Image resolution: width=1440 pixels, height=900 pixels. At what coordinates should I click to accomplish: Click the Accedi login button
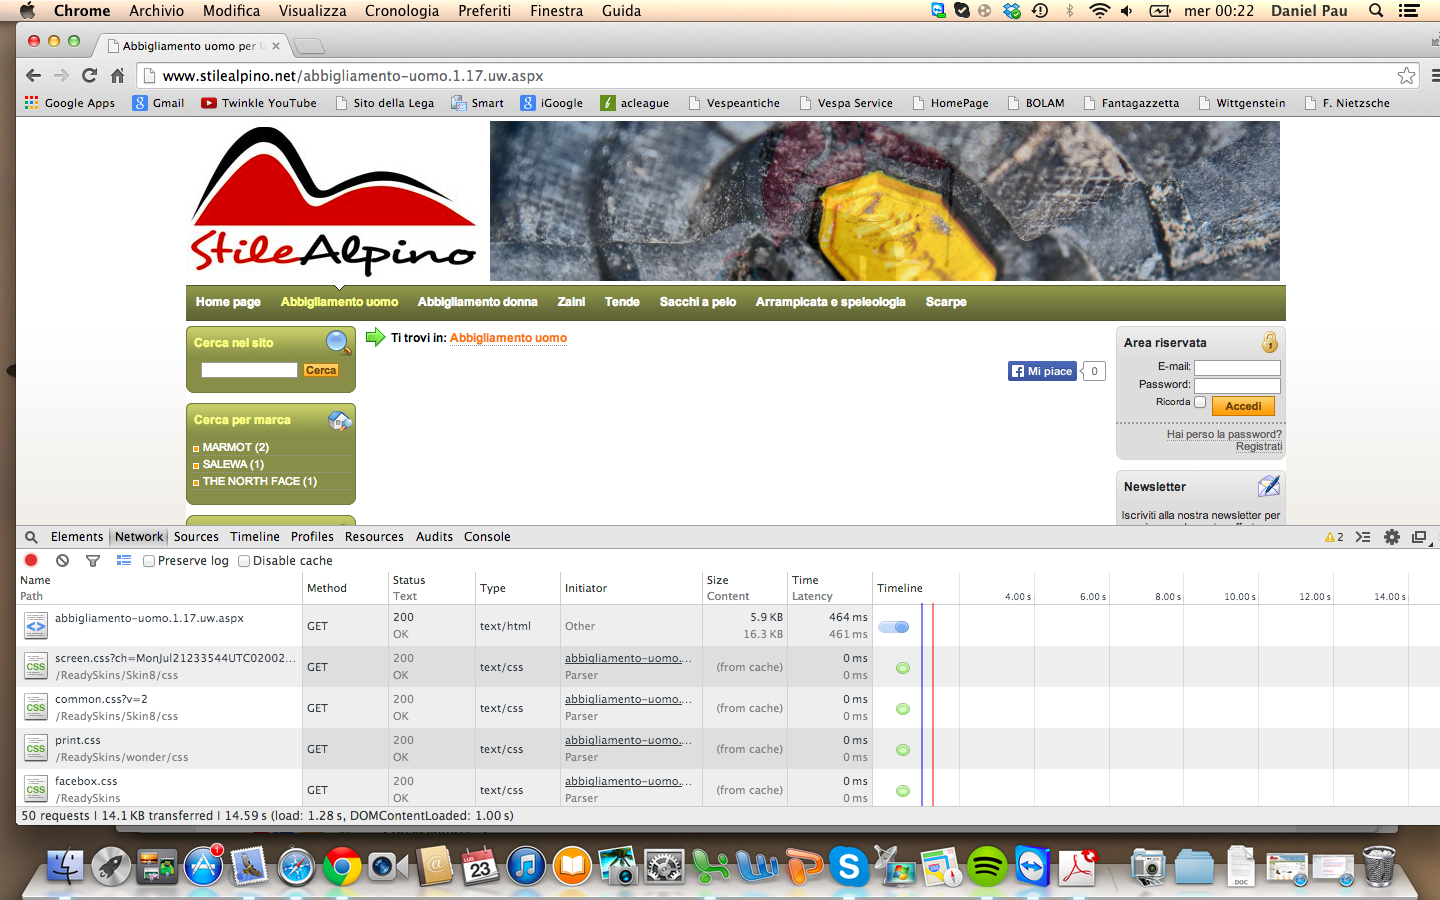[x=1243, y=406]
